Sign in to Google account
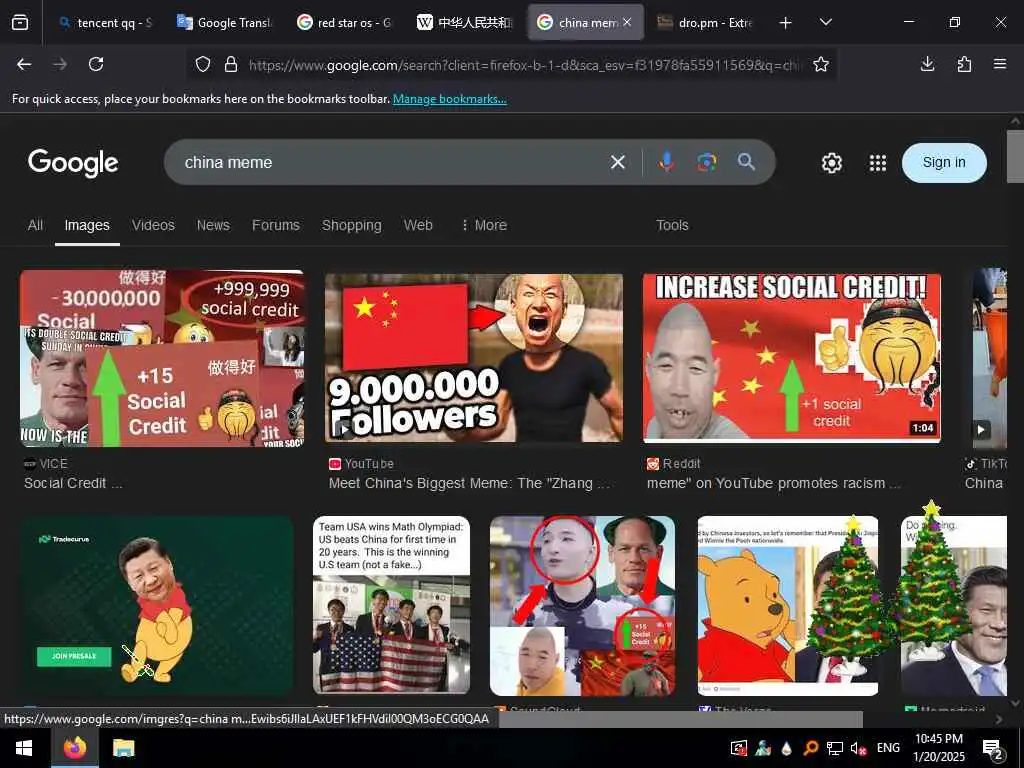Screen dimensions: 1024x768 tap(944, 163)
